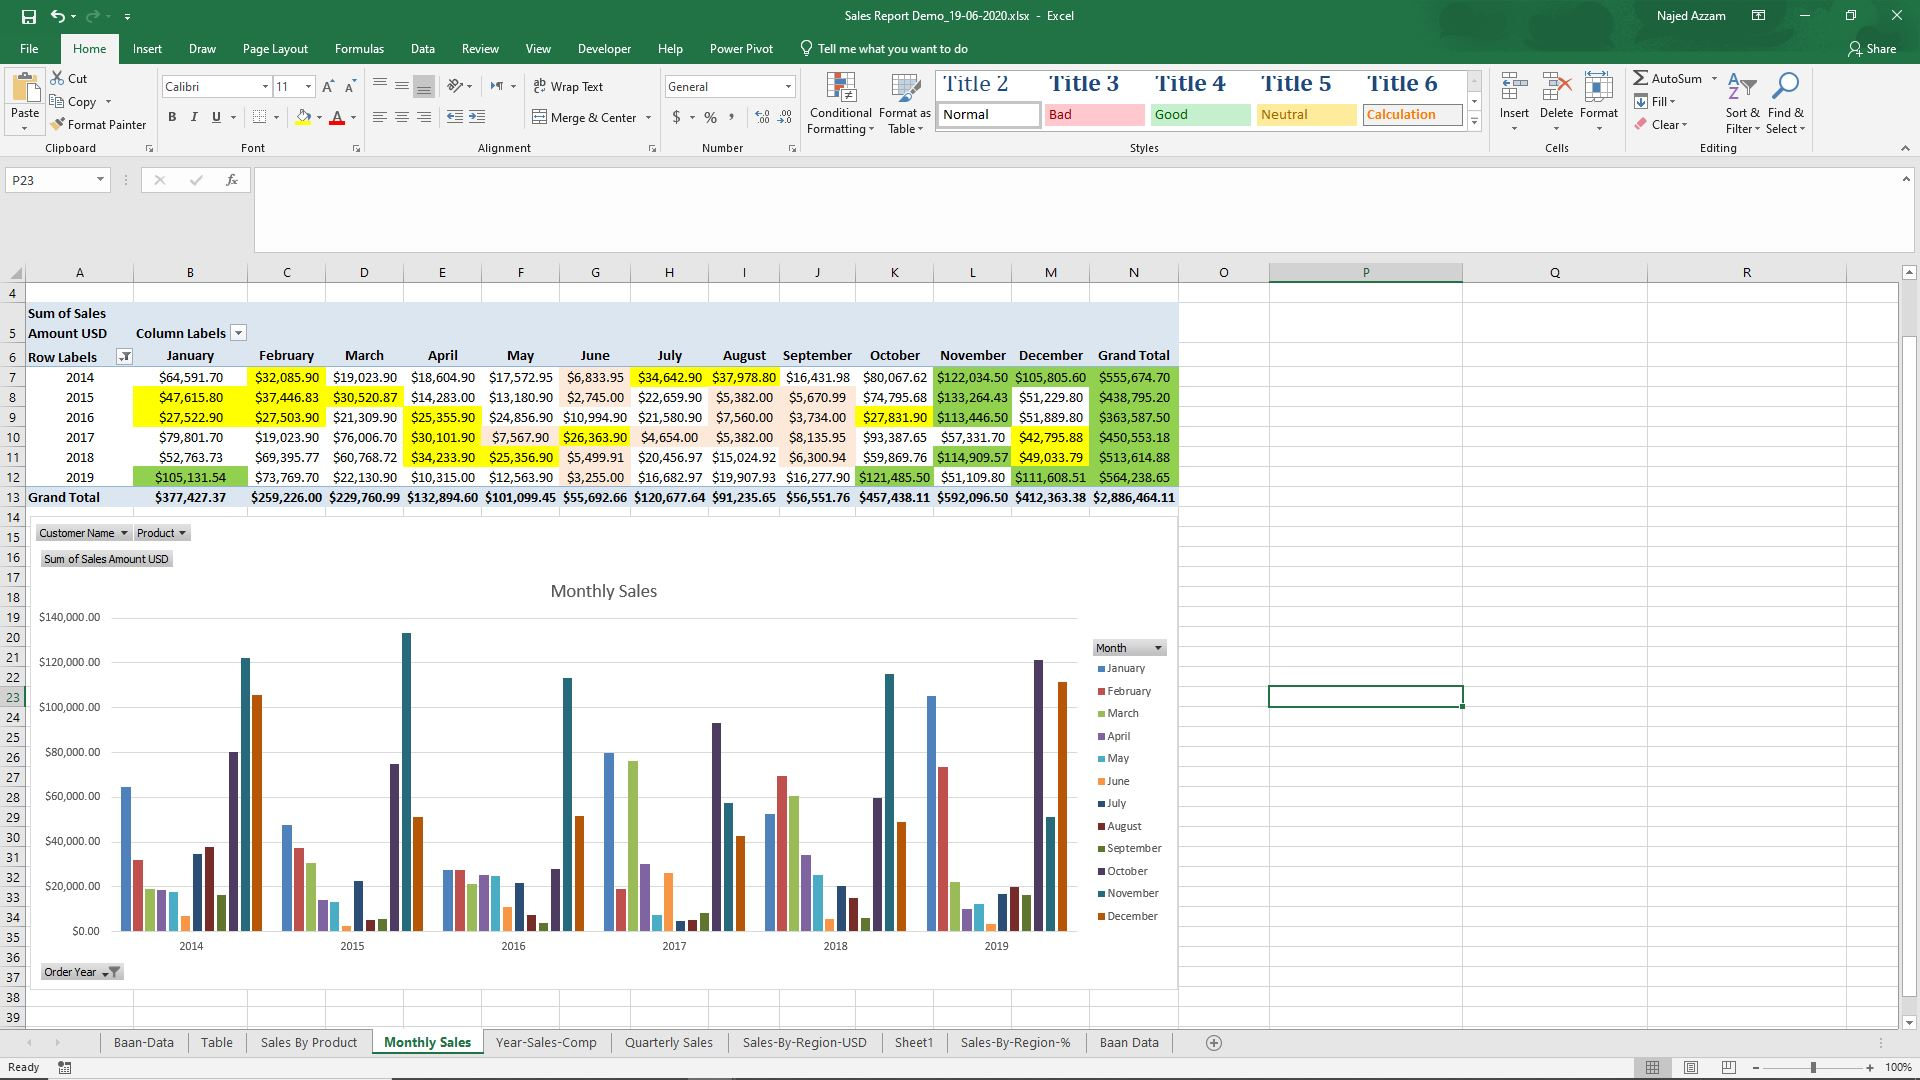Open Sort & Filter tool
This screenshot has height=1080, width=1920.
pos(1742,104)
